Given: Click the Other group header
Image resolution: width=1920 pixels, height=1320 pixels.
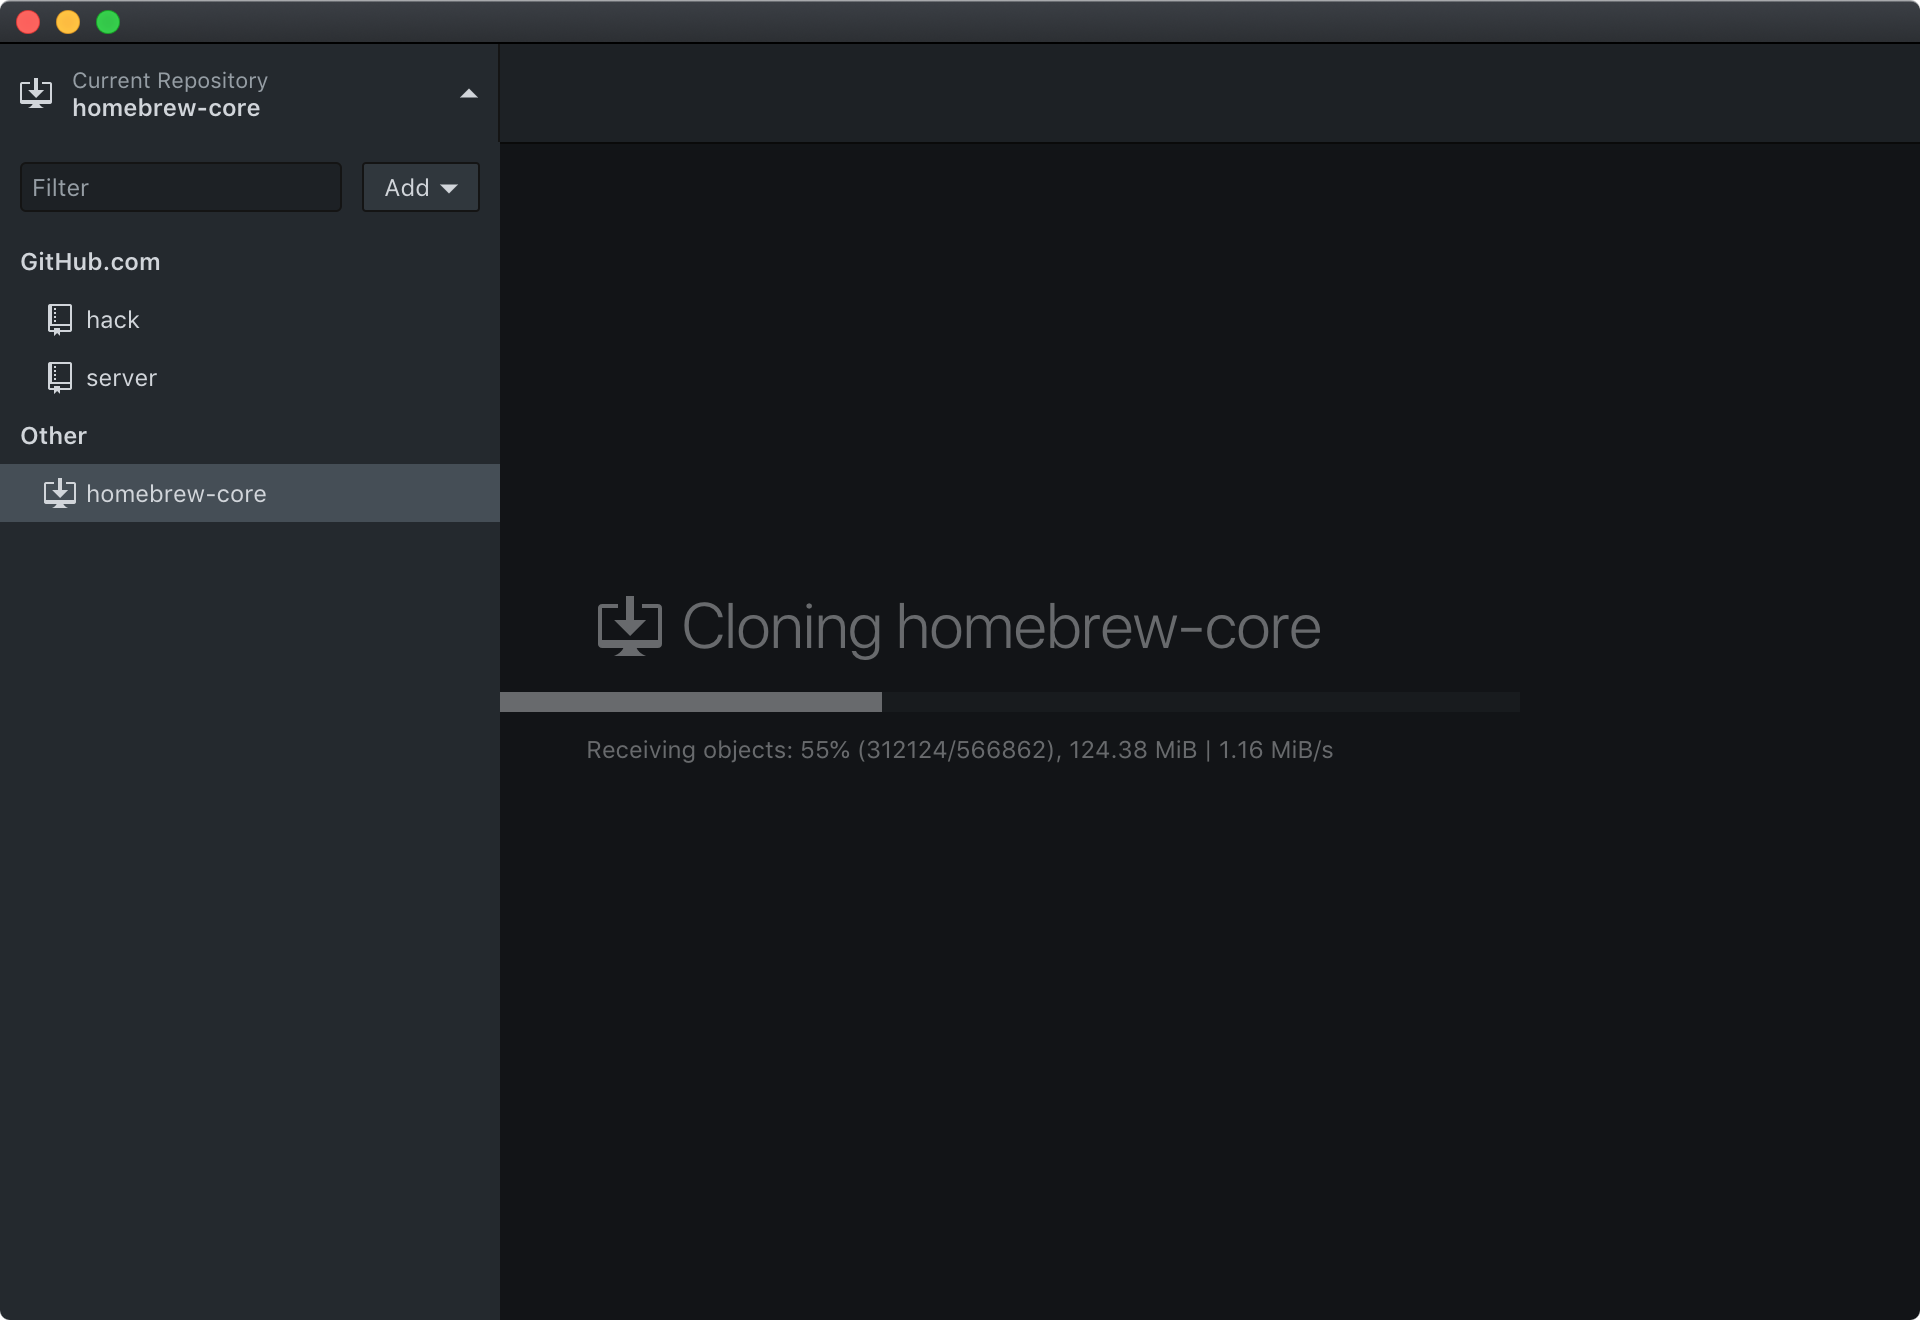Looking at the screenshot, I should tap(54, 436).
